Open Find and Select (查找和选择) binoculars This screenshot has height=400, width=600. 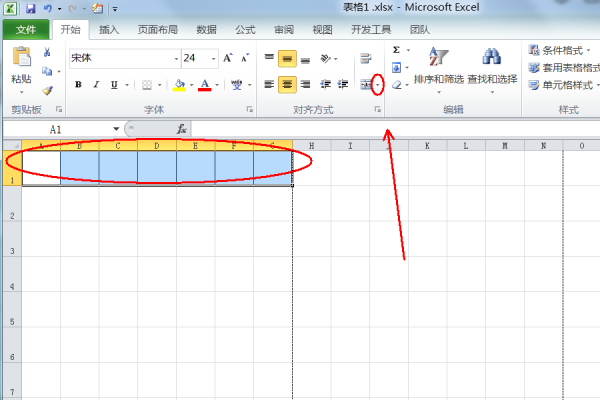[492, 65]
